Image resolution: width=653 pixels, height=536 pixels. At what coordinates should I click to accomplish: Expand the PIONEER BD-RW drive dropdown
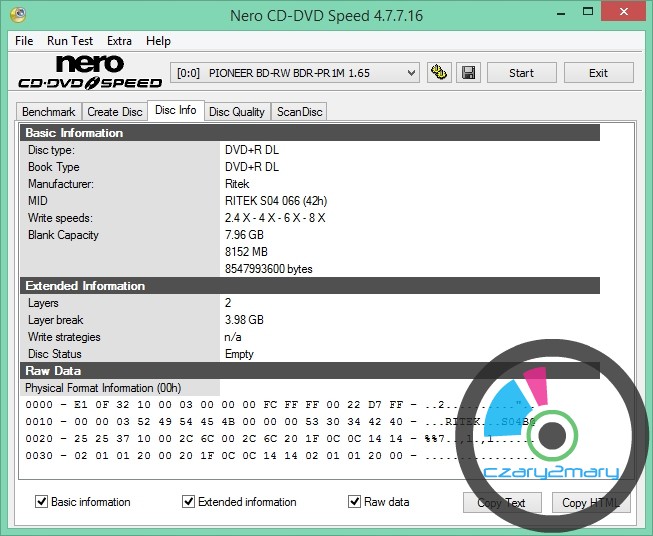pos(411,73)
